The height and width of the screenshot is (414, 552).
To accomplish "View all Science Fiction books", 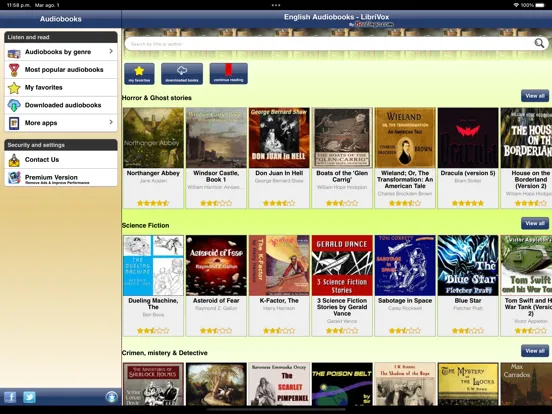I will tap(535, 223).
